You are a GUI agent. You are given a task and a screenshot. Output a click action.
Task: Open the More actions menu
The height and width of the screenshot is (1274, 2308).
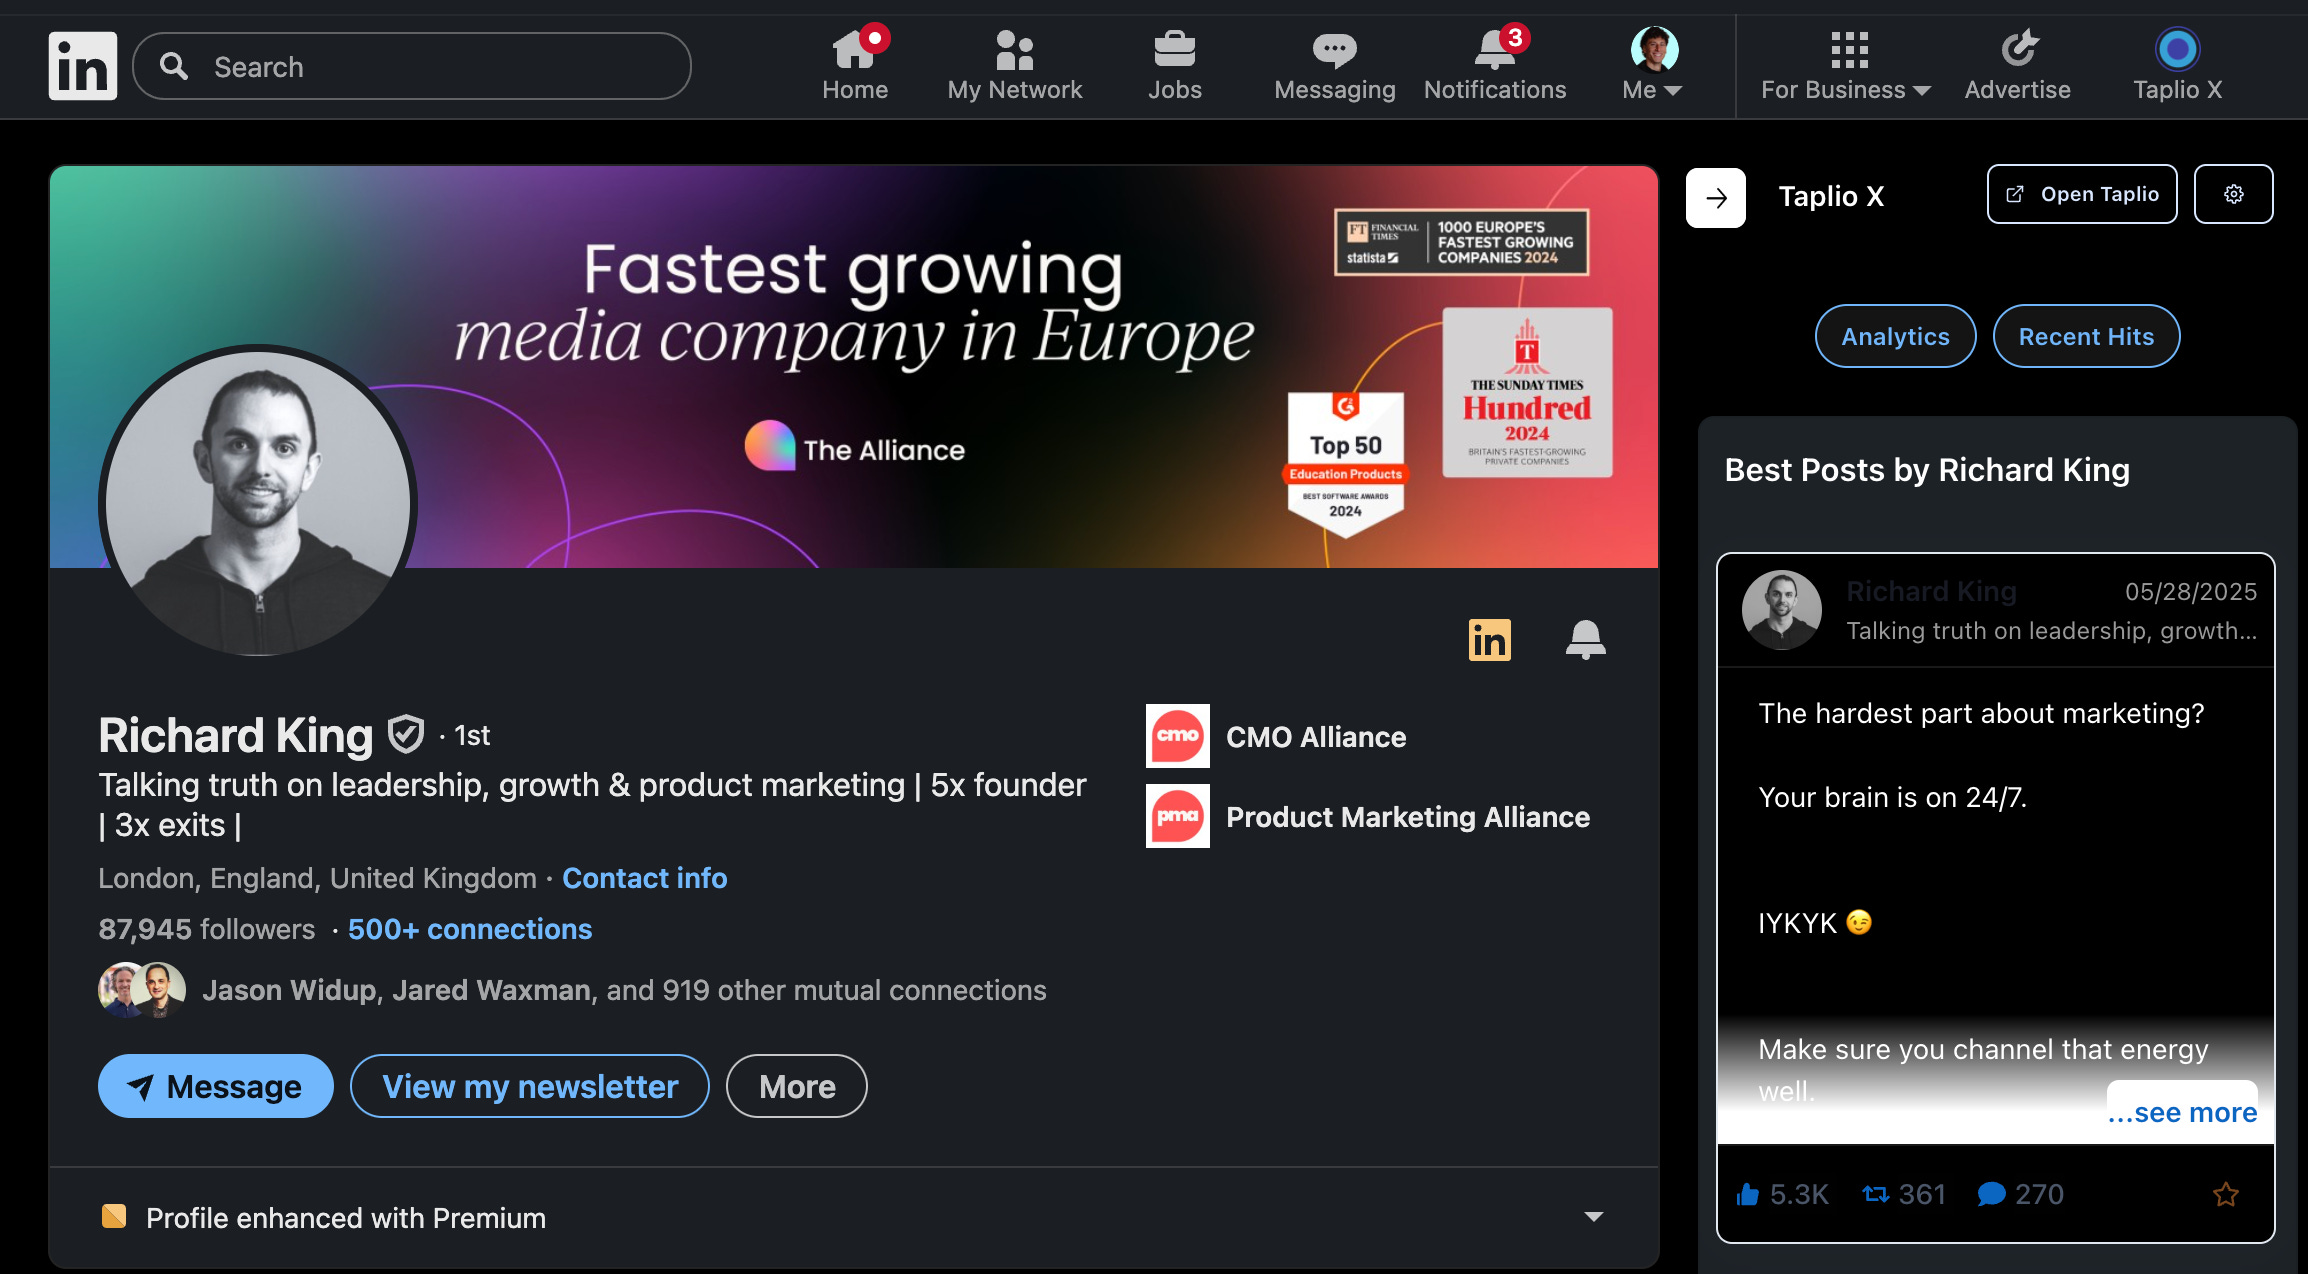pos(797,1086)
